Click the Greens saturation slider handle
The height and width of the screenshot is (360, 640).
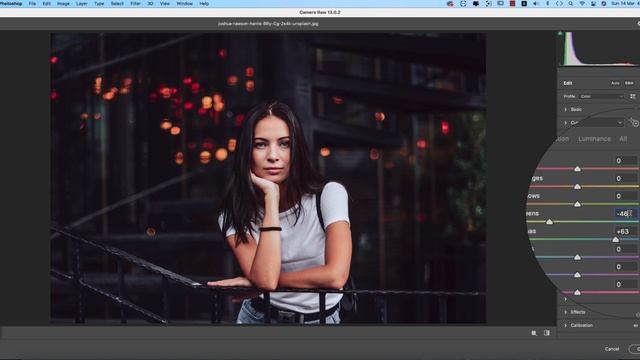pos(549,222)
